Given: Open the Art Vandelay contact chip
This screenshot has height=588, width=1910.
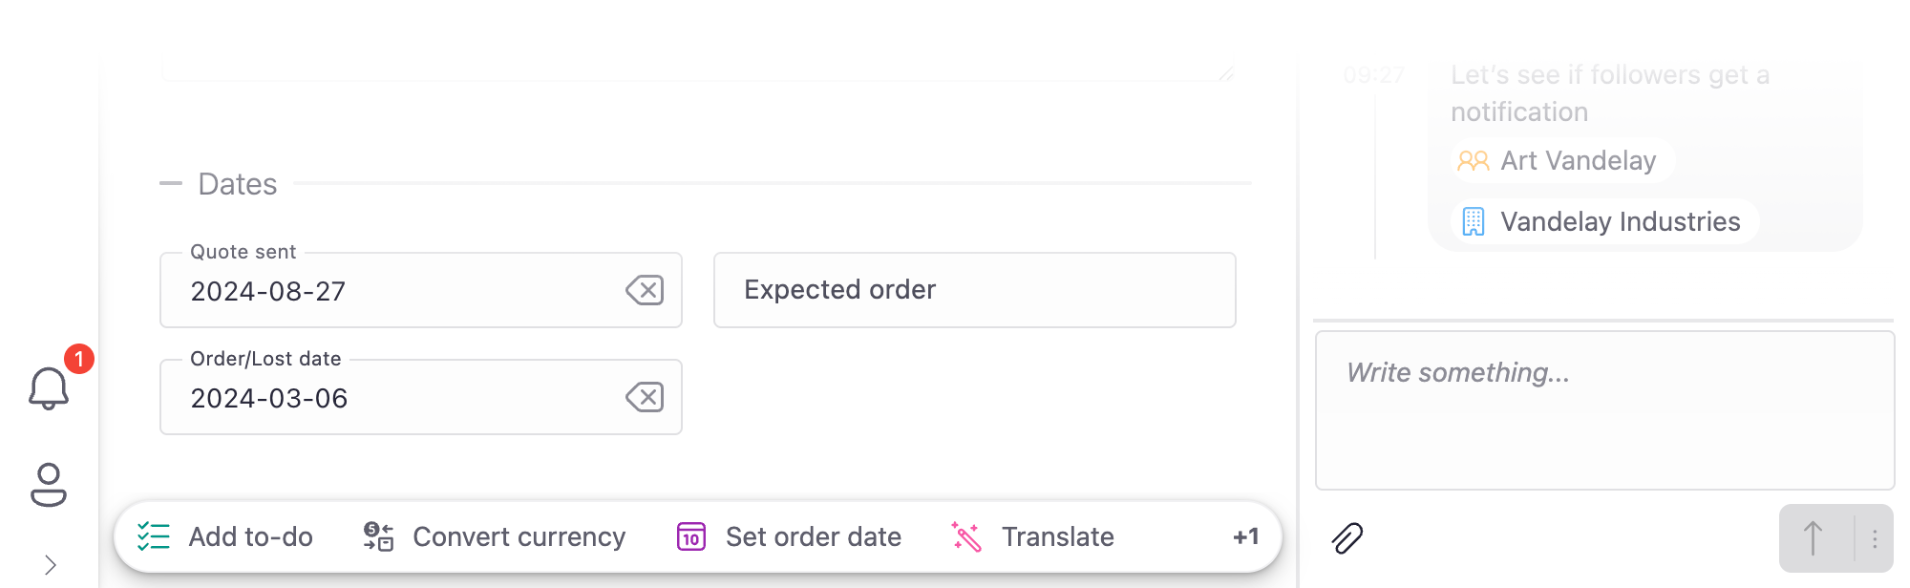Looking at the screenshot, I should pyautogui.click(x=1561, y=161).
